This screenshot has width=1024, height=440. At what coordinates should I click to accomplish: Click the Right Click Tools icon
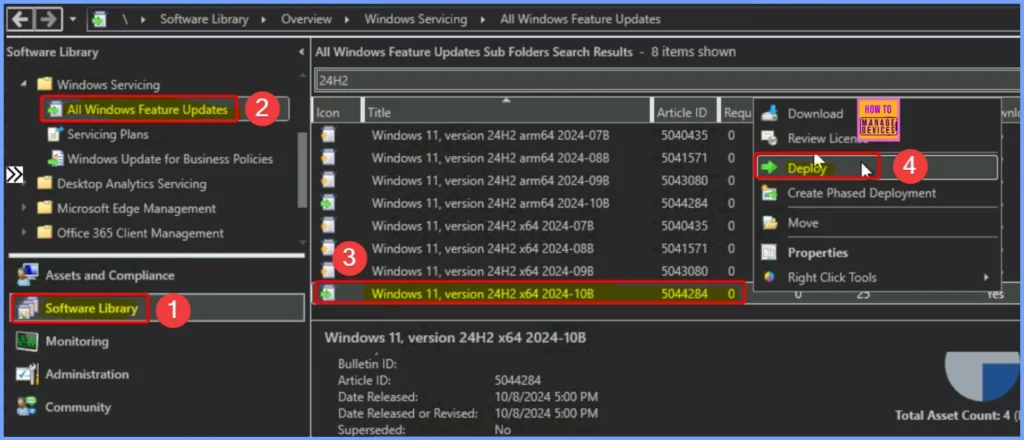point(770,277)
